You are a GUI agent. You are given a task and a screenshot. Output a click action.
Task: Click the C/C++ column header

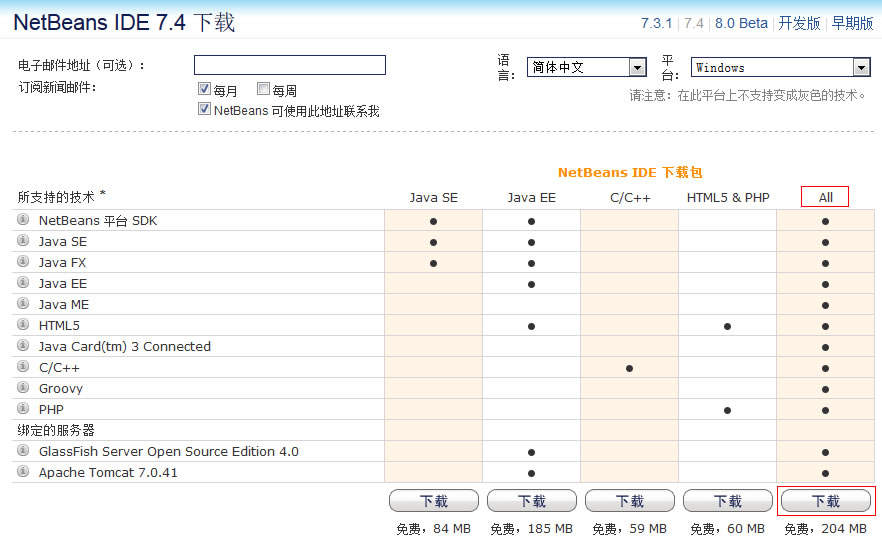tap(630, 198)
